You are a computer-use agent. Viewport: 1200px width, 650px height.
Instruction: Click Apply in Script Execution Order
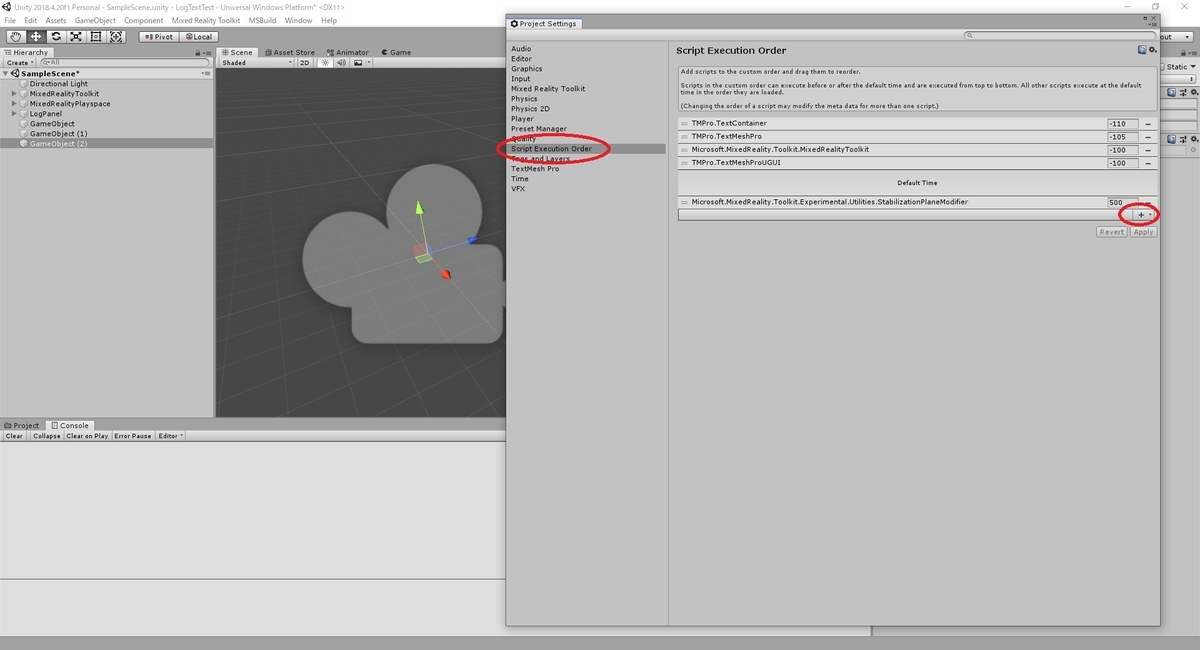[x=1143, y=231]
